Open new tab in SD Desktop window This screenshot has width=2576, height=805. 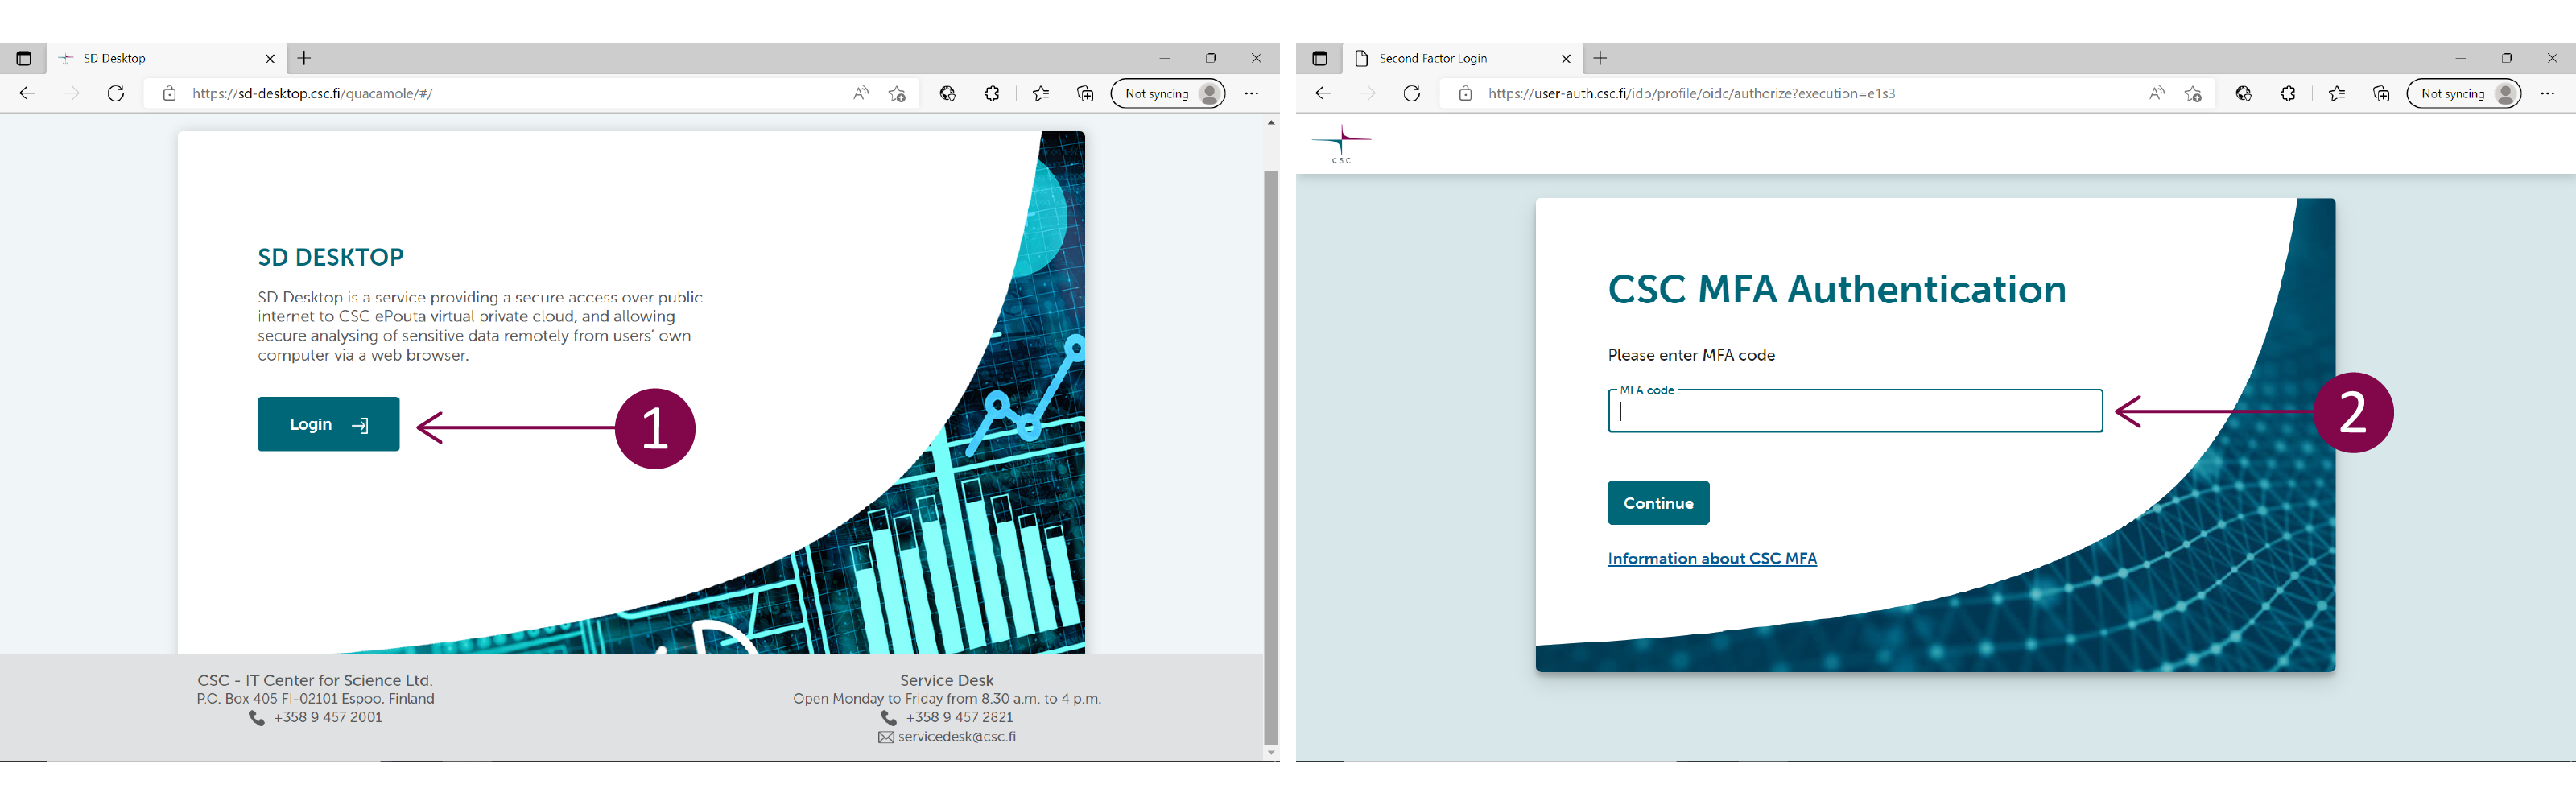305,58
